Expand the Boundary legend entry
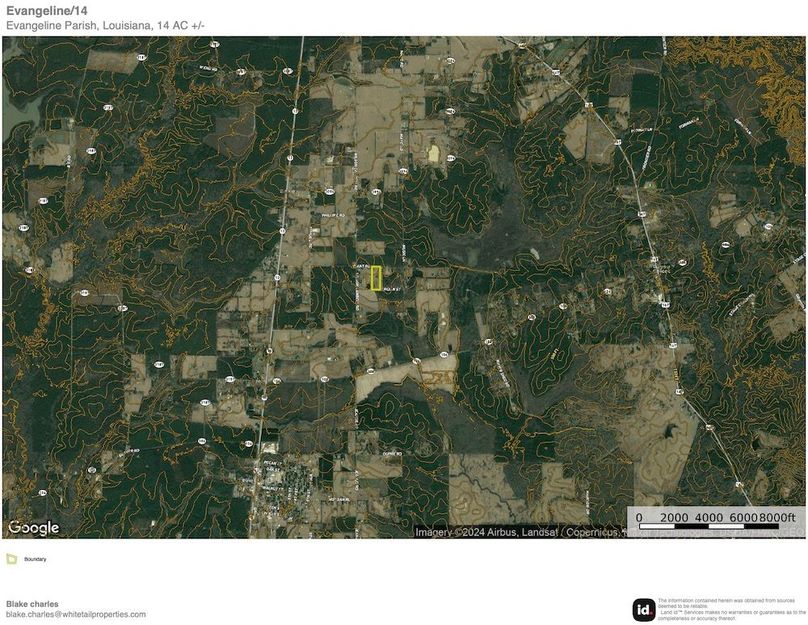Viewport: 808px width, 625px height. (x=35, y=559)
